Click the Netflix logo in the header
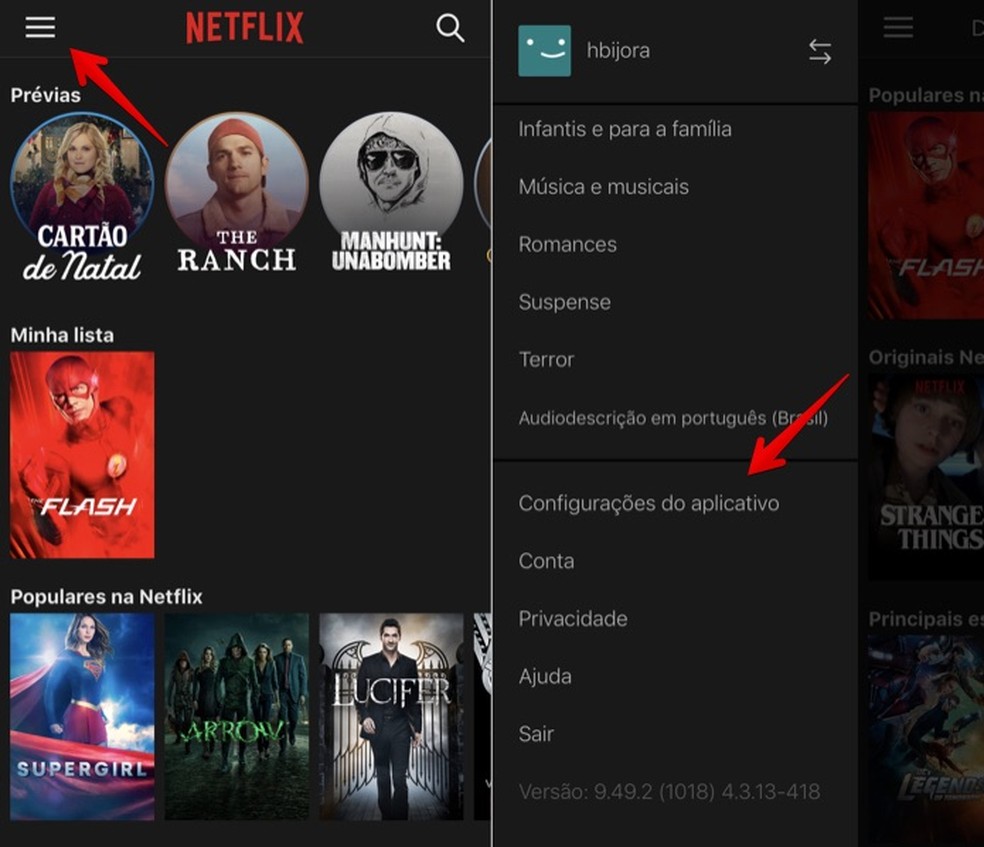This screenshot has width=984, height=847. [245, 28]
